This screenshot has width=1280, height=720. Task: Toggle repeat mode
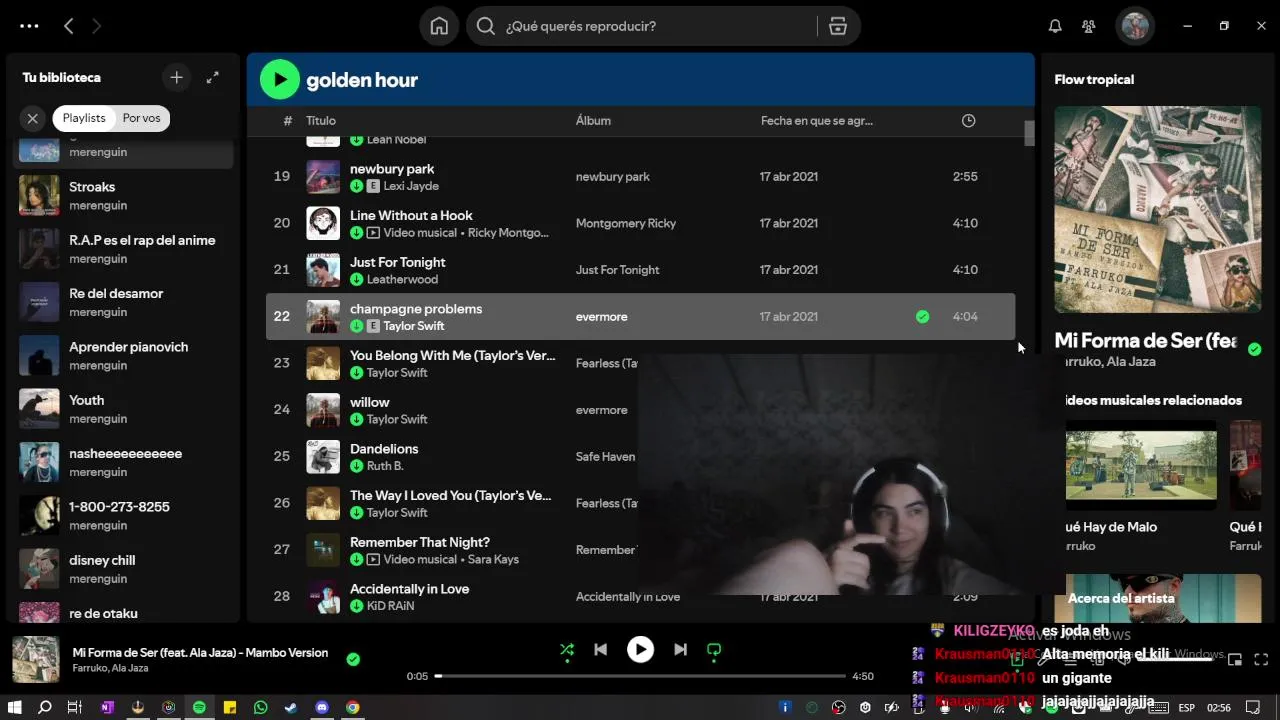[714, 650]
